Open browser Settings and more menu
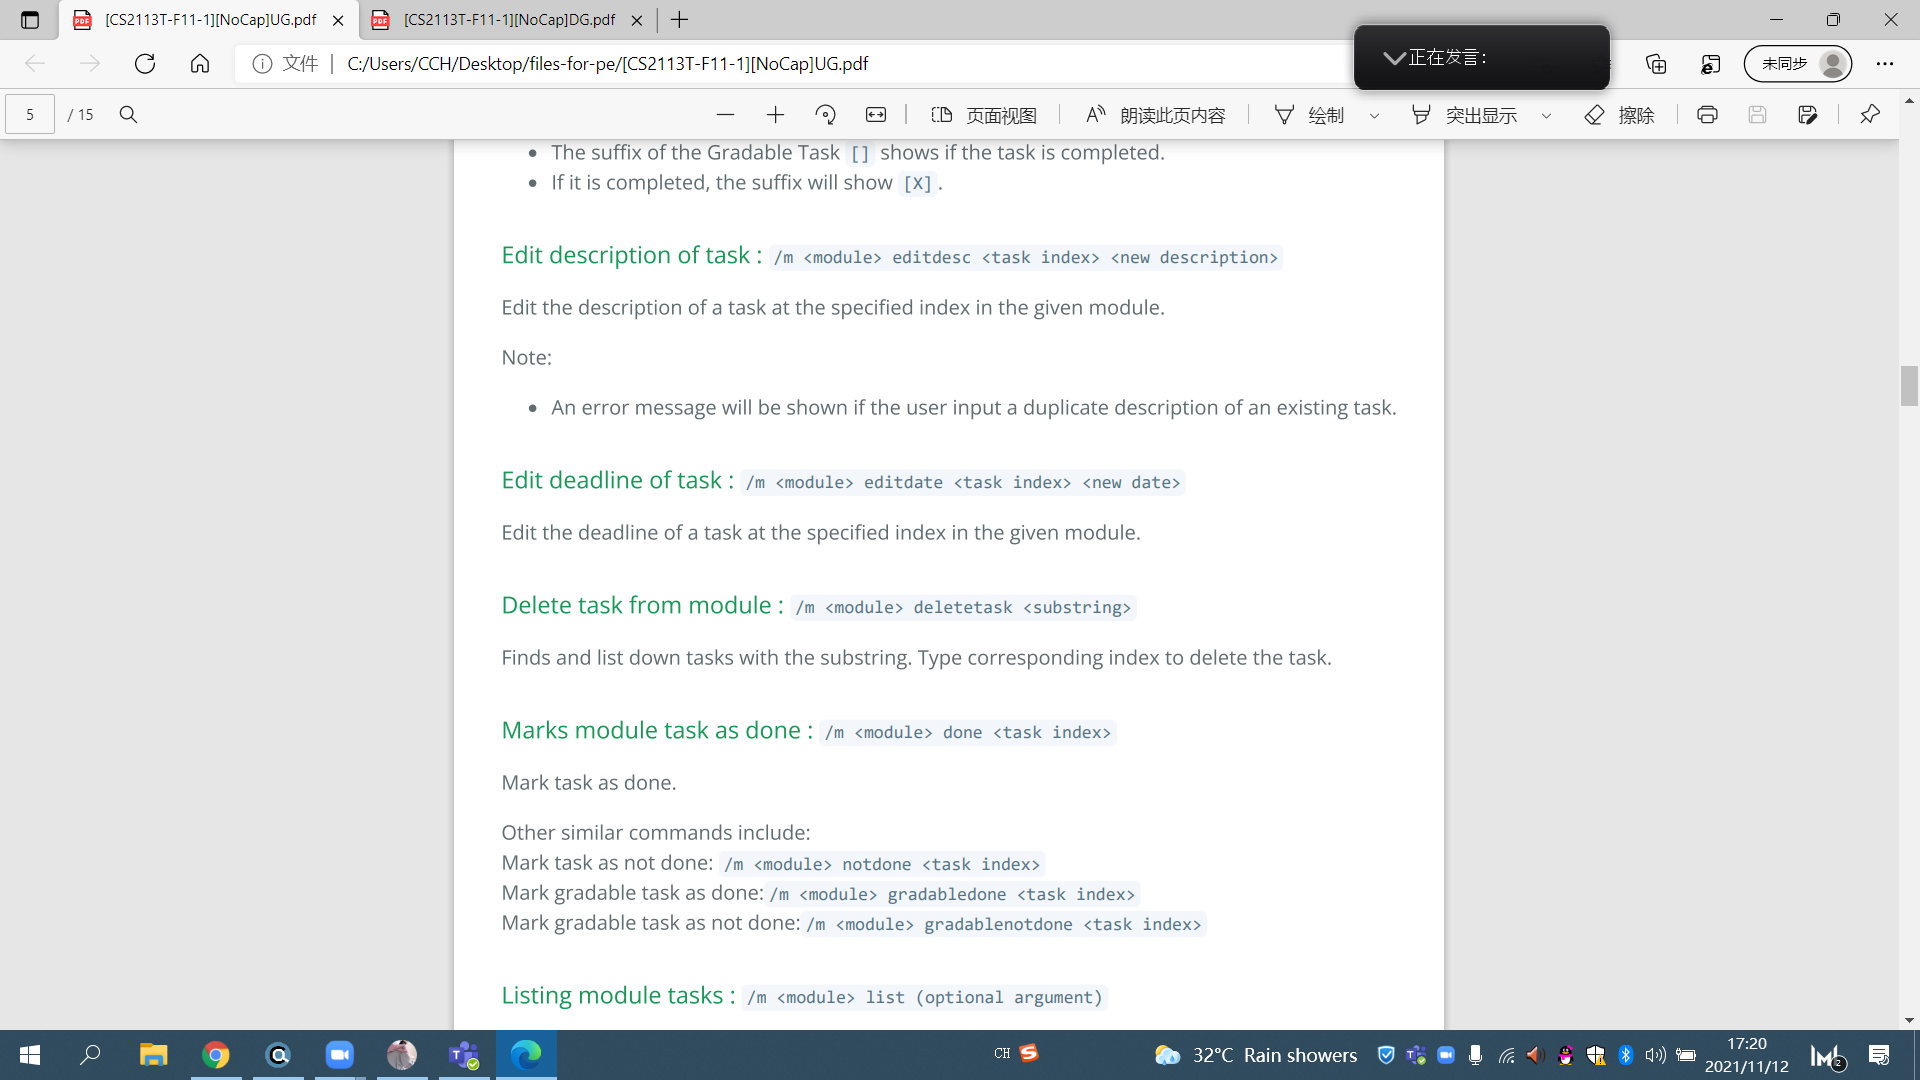This screenshot has width=1920, height=1080. click(1885, 64)
